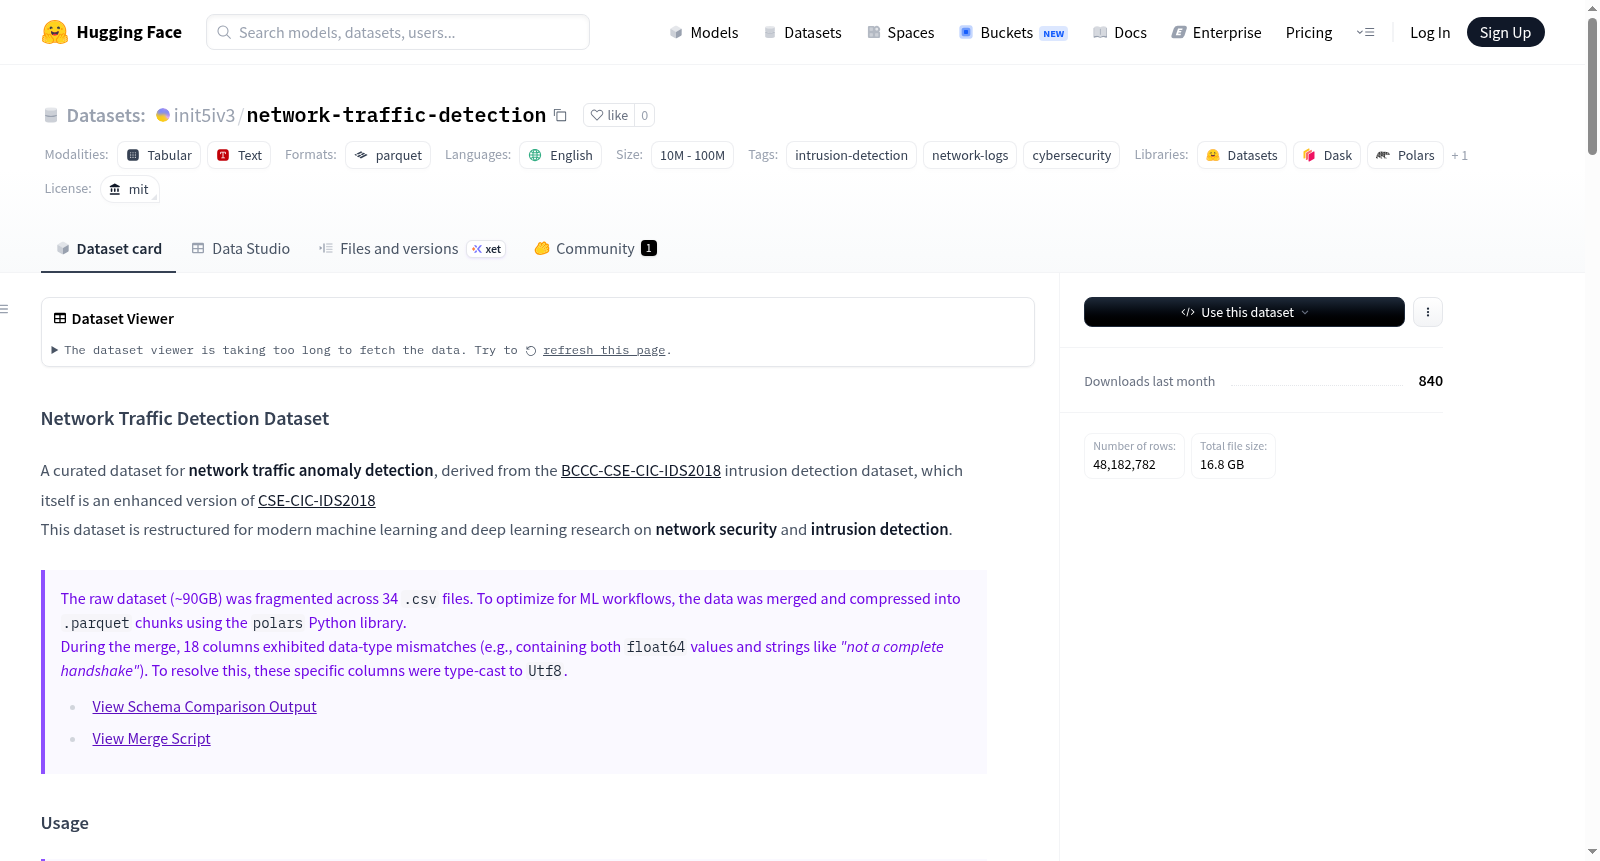The image size is (1600, 861).
Task: Click the datasets icon before 'Datasets:'
Action: [51, 116]
